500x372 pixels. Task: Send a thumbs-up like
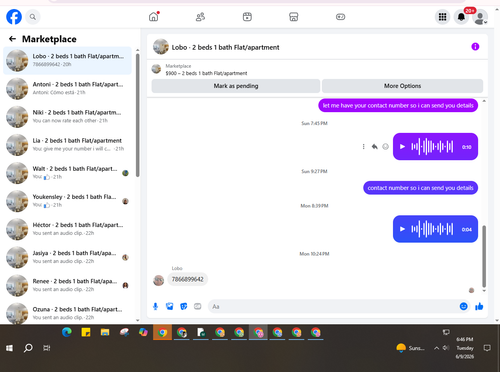[479, 306]
